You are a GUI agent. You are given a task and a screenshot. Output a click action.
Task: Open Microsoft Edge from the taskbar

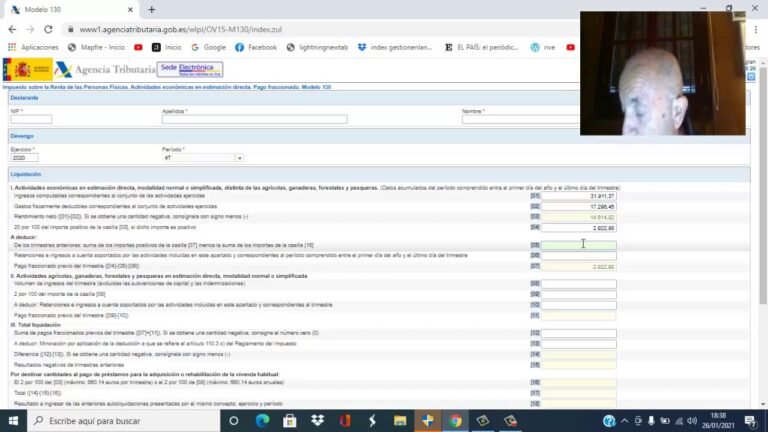click(262, 421)
